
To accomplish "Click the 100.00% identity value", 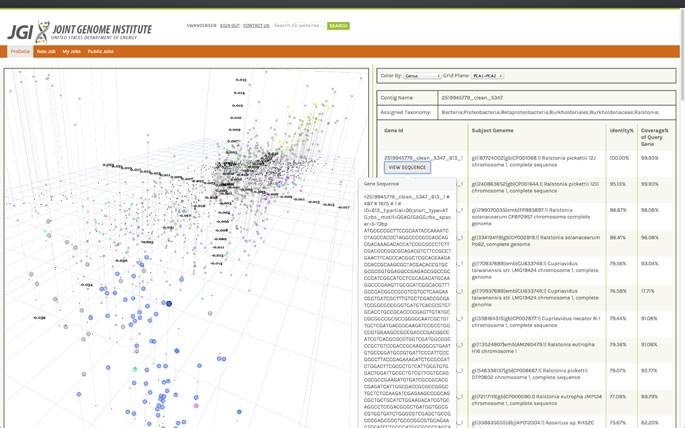I will click(619, 158).
